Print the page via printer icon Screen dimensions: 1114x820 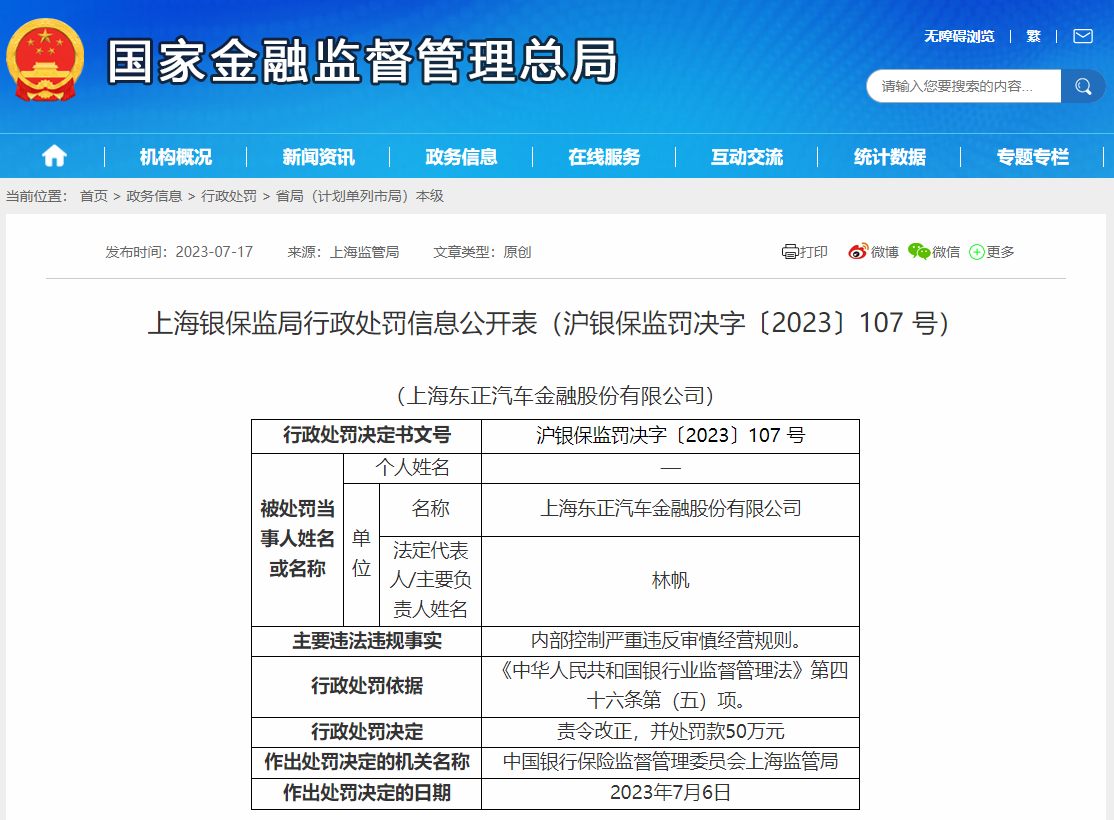point(804,252)
